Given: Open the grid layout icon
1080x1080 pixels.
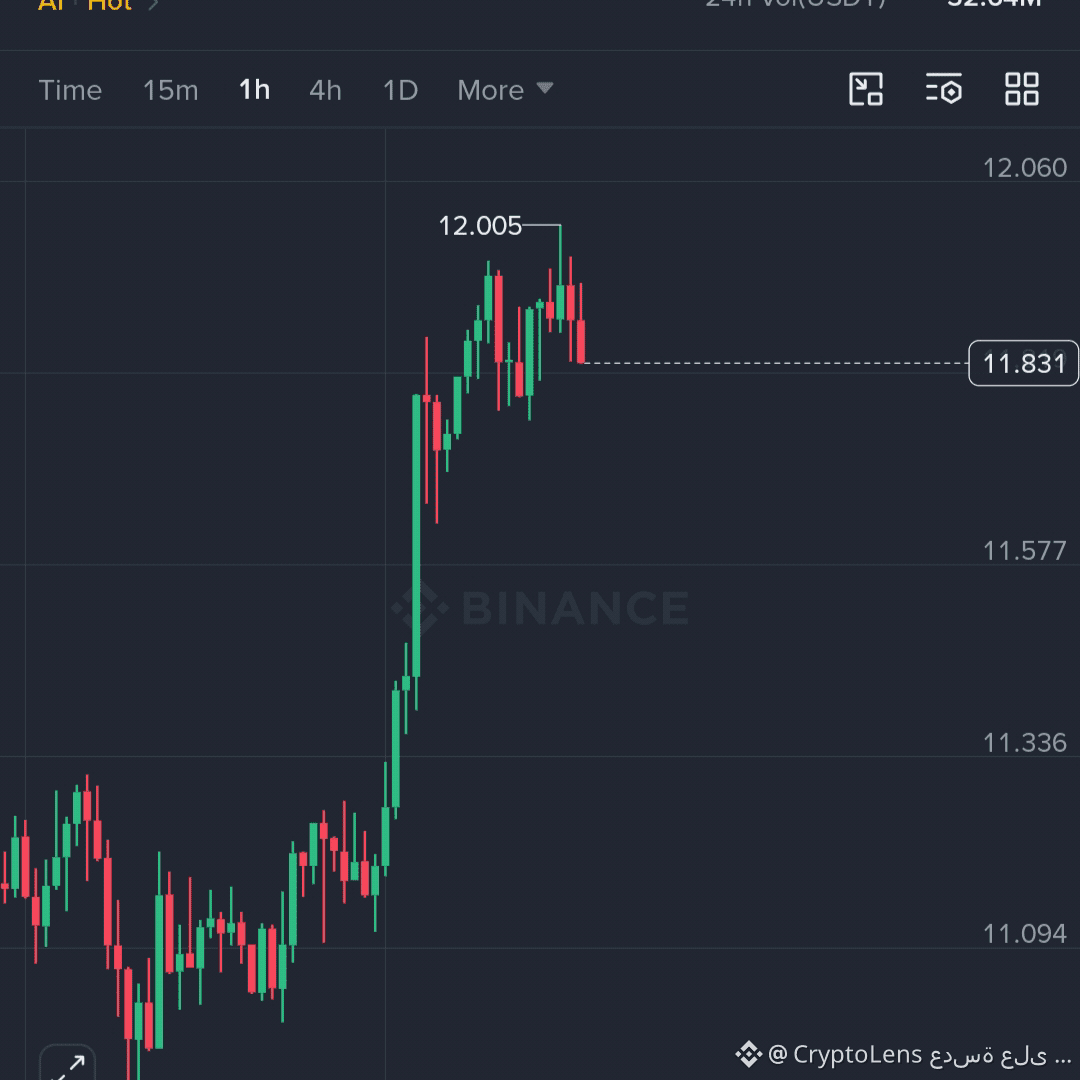Looking at the screenshot, I should (x=1021, y=90).
